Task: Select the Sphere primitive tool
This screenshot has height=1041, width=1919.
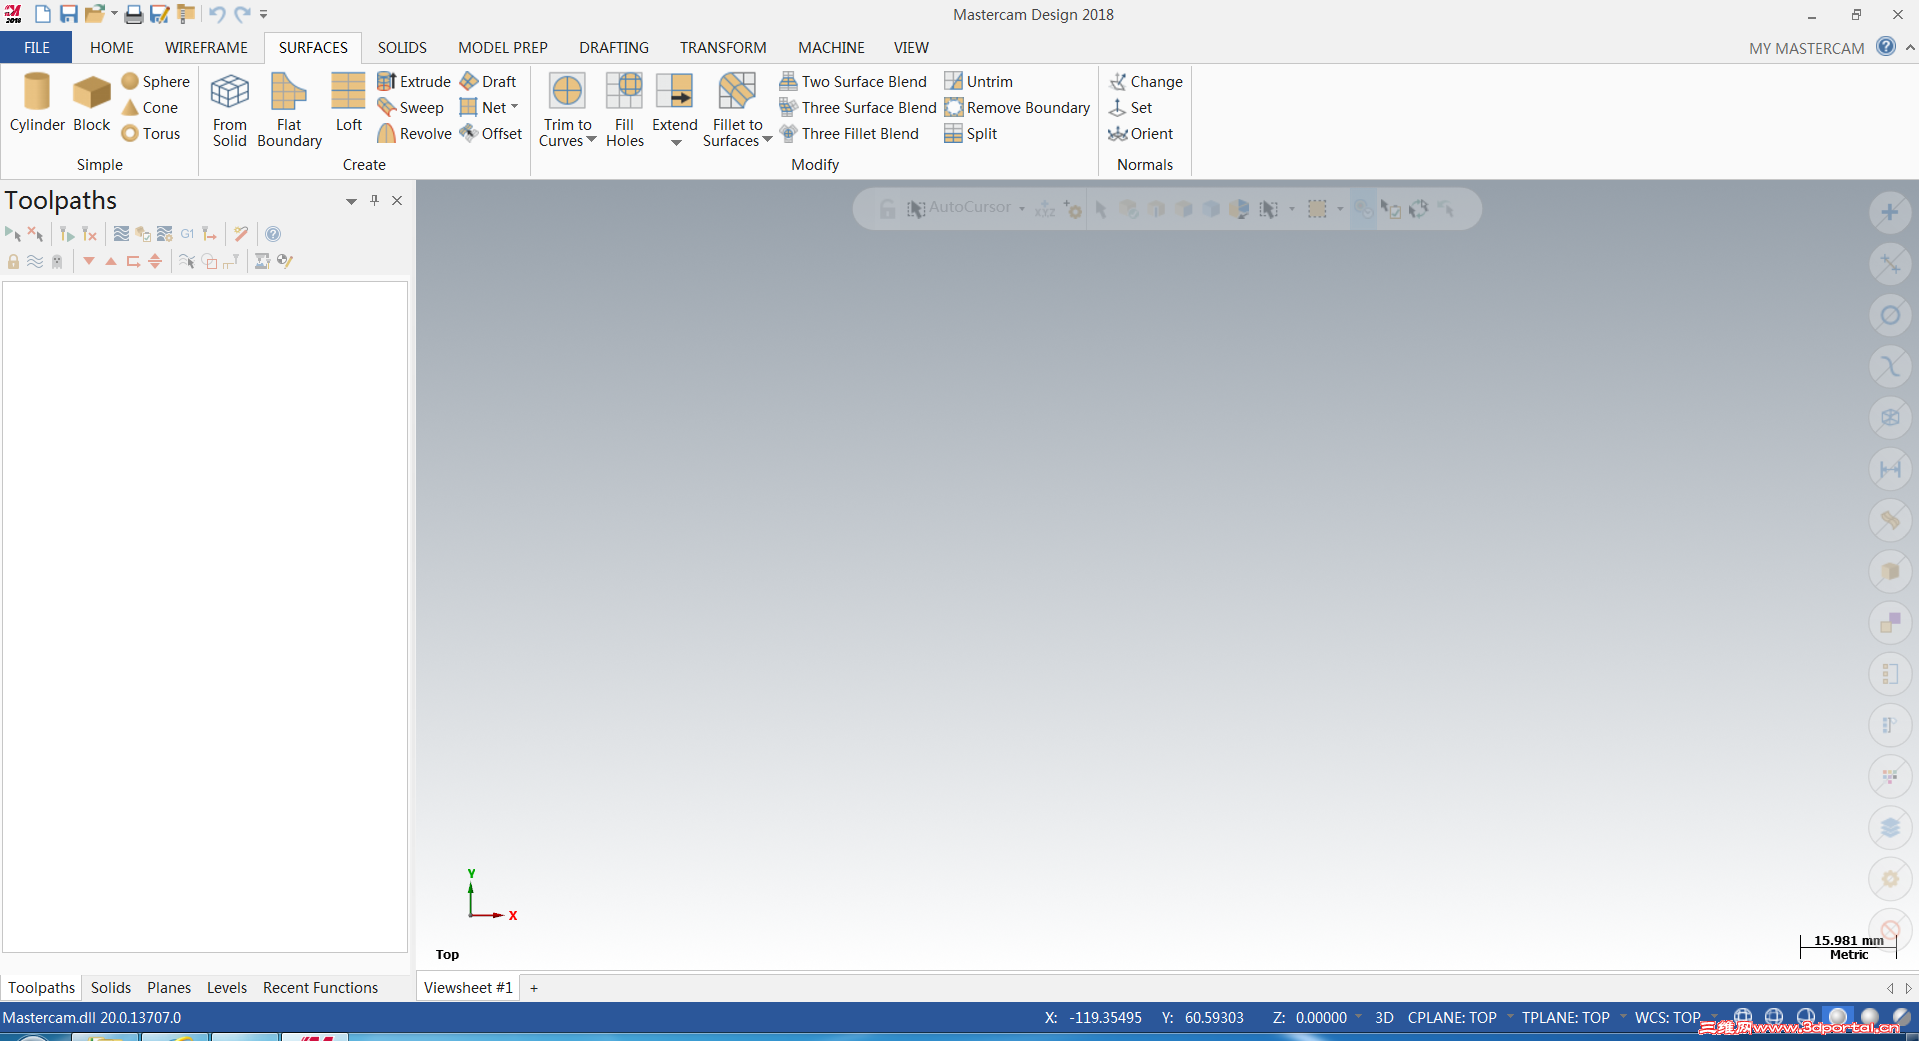Action: pyautogui.click(x=155, y=81)
